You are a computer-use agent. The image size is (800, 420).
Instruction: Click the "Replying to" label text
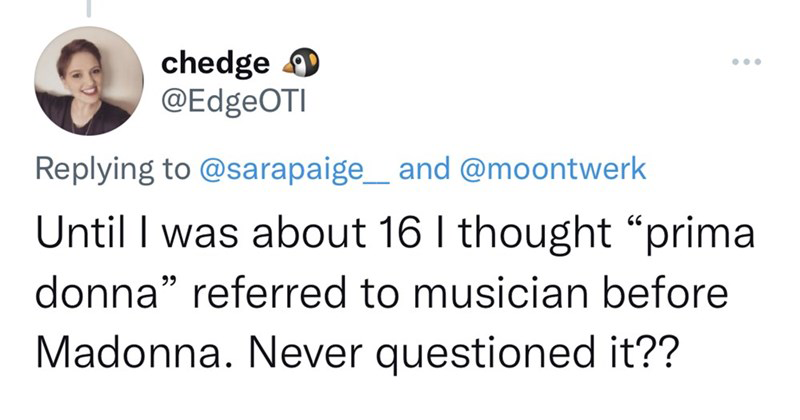coord(112,169)
